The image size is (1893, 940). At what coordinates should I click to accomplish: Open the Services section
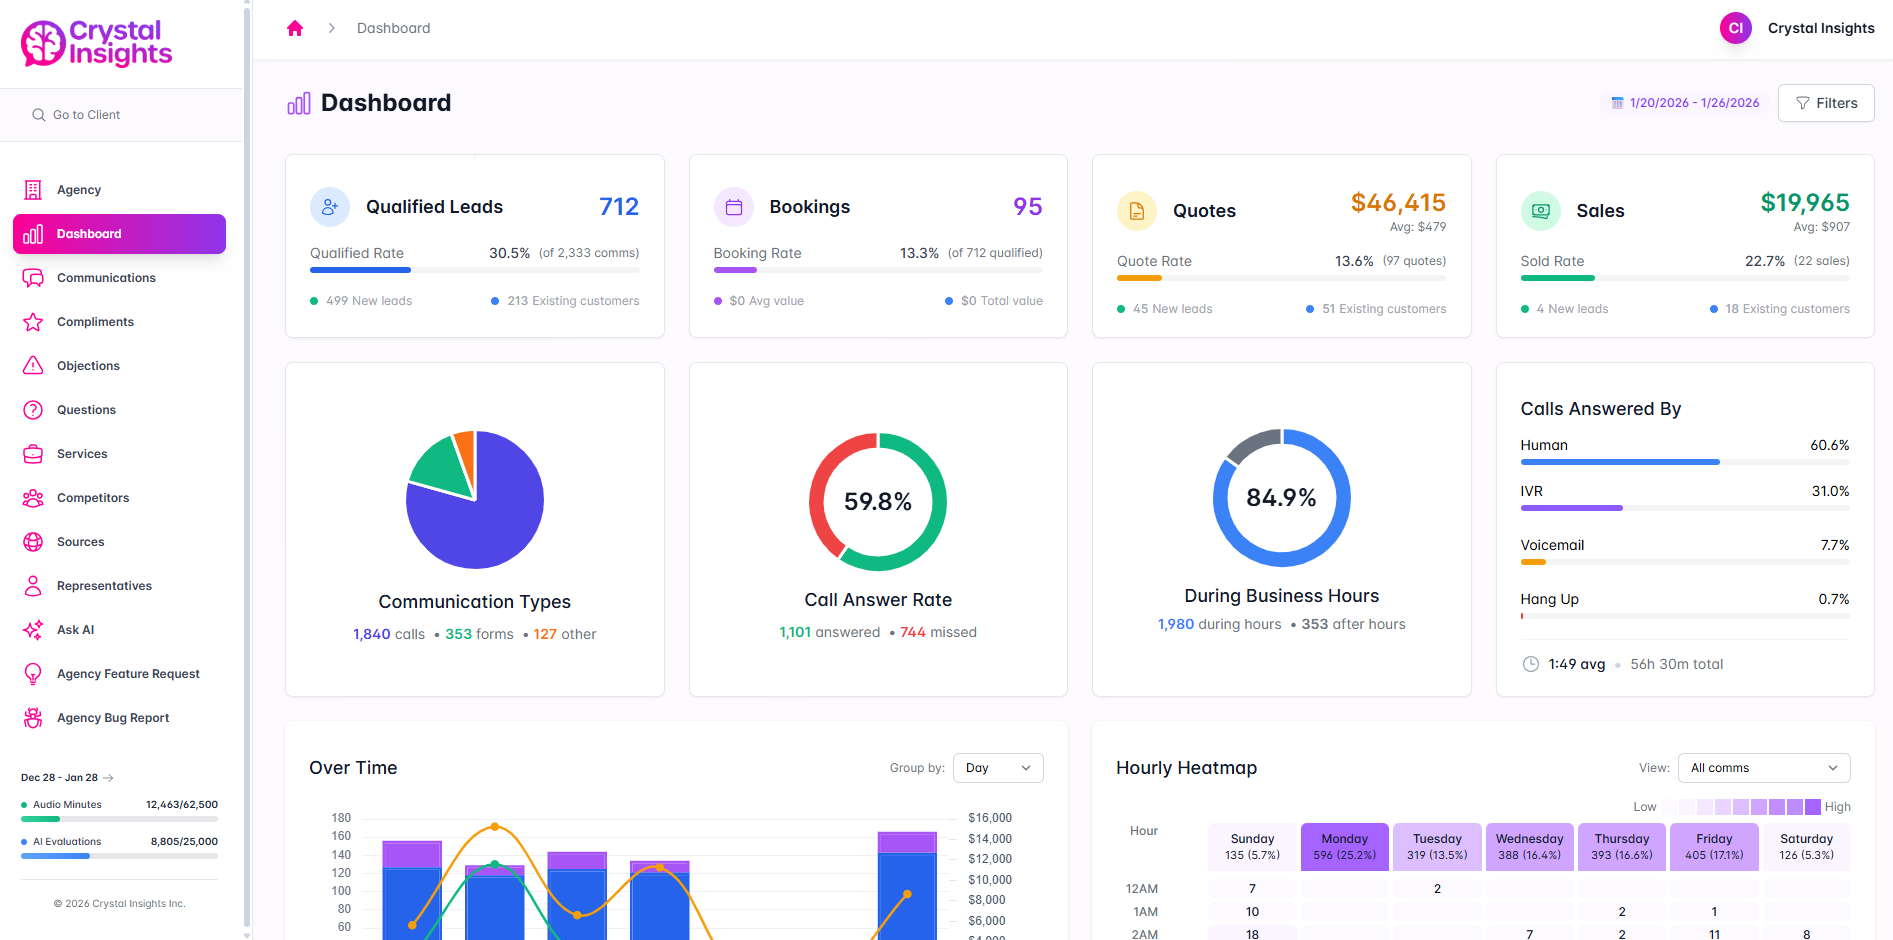[x=82, y=453]
